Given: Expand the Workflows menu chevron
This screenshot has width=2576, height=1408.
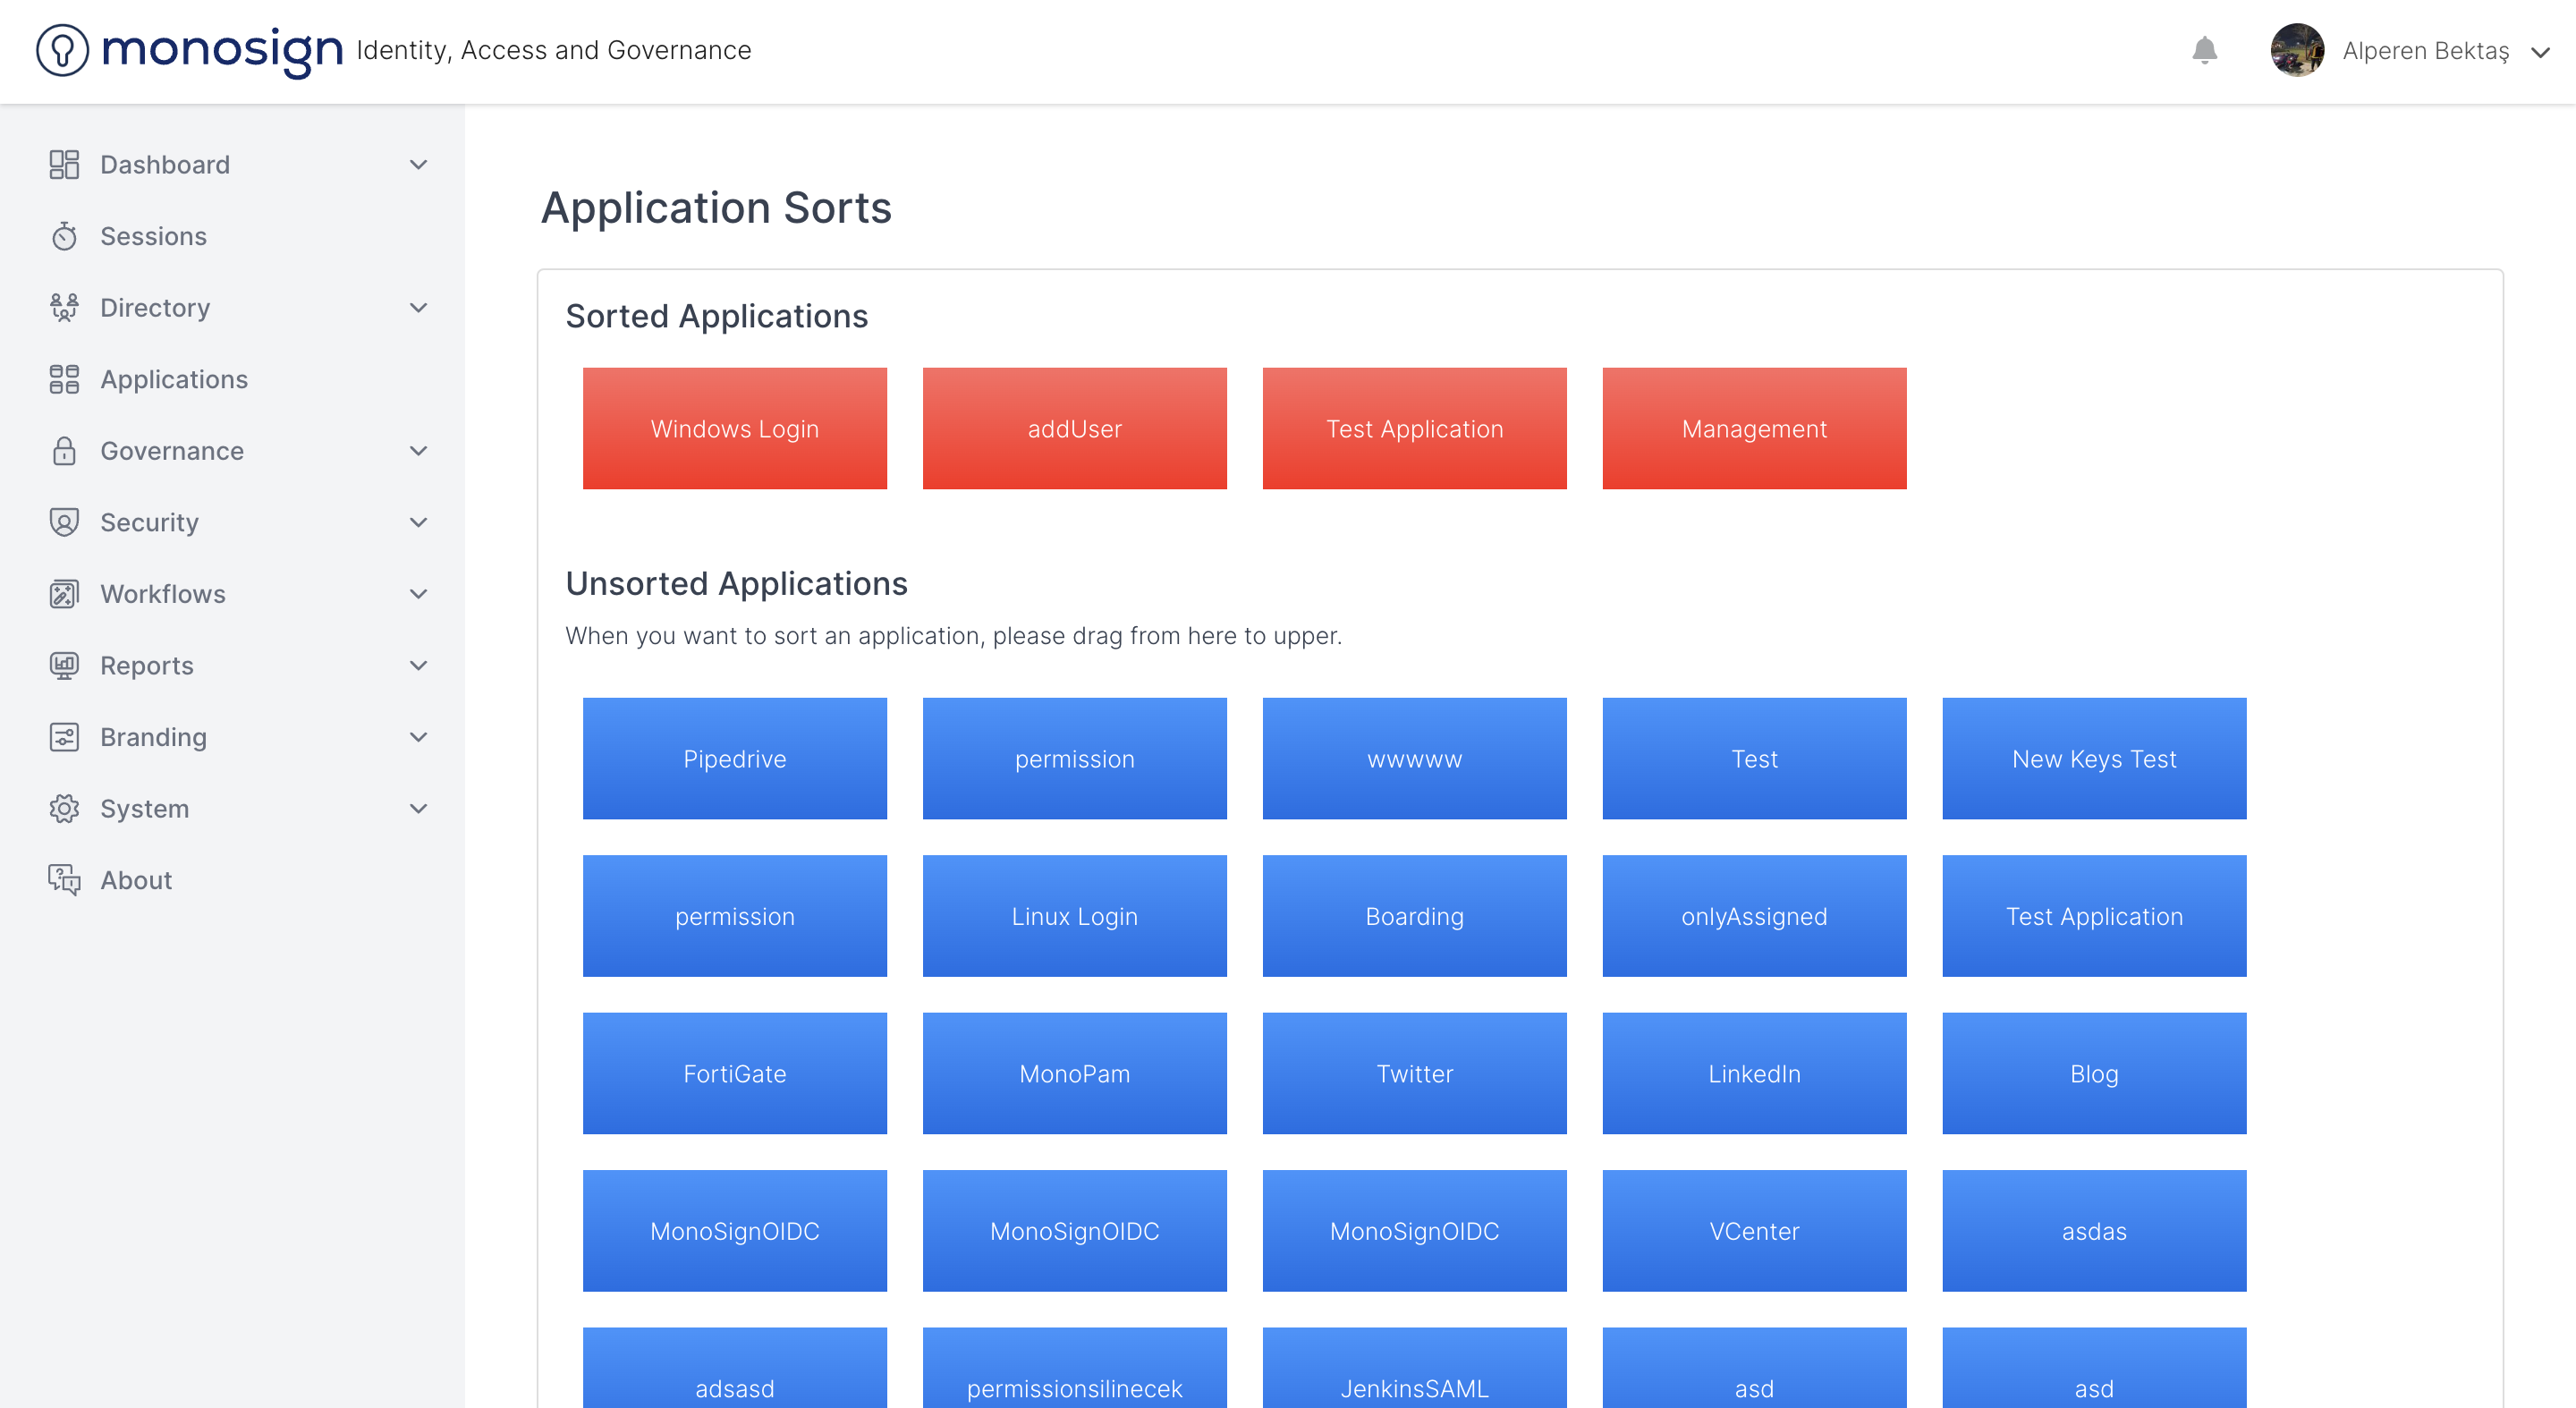Looking at the screenshot, I should pyautogui.click(x=418, y=594).
